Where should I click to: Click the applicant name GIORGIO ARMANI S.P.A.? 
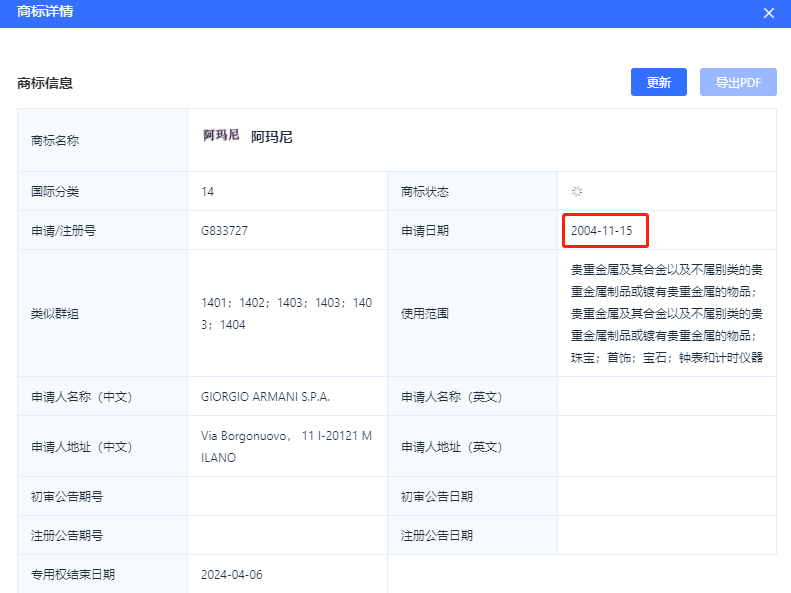click(x=265, y=397)
